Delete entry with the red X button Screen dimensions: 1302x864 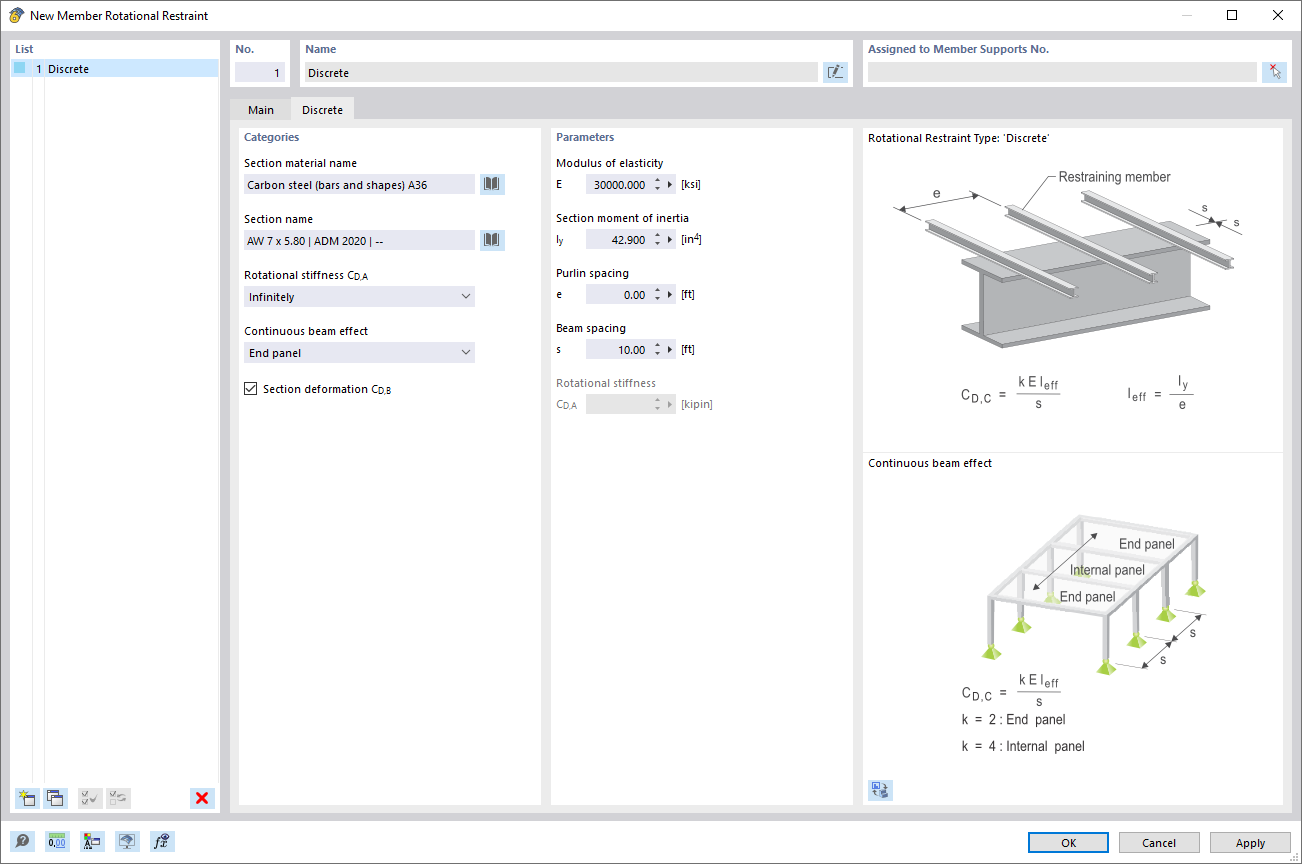pos(201,798)
